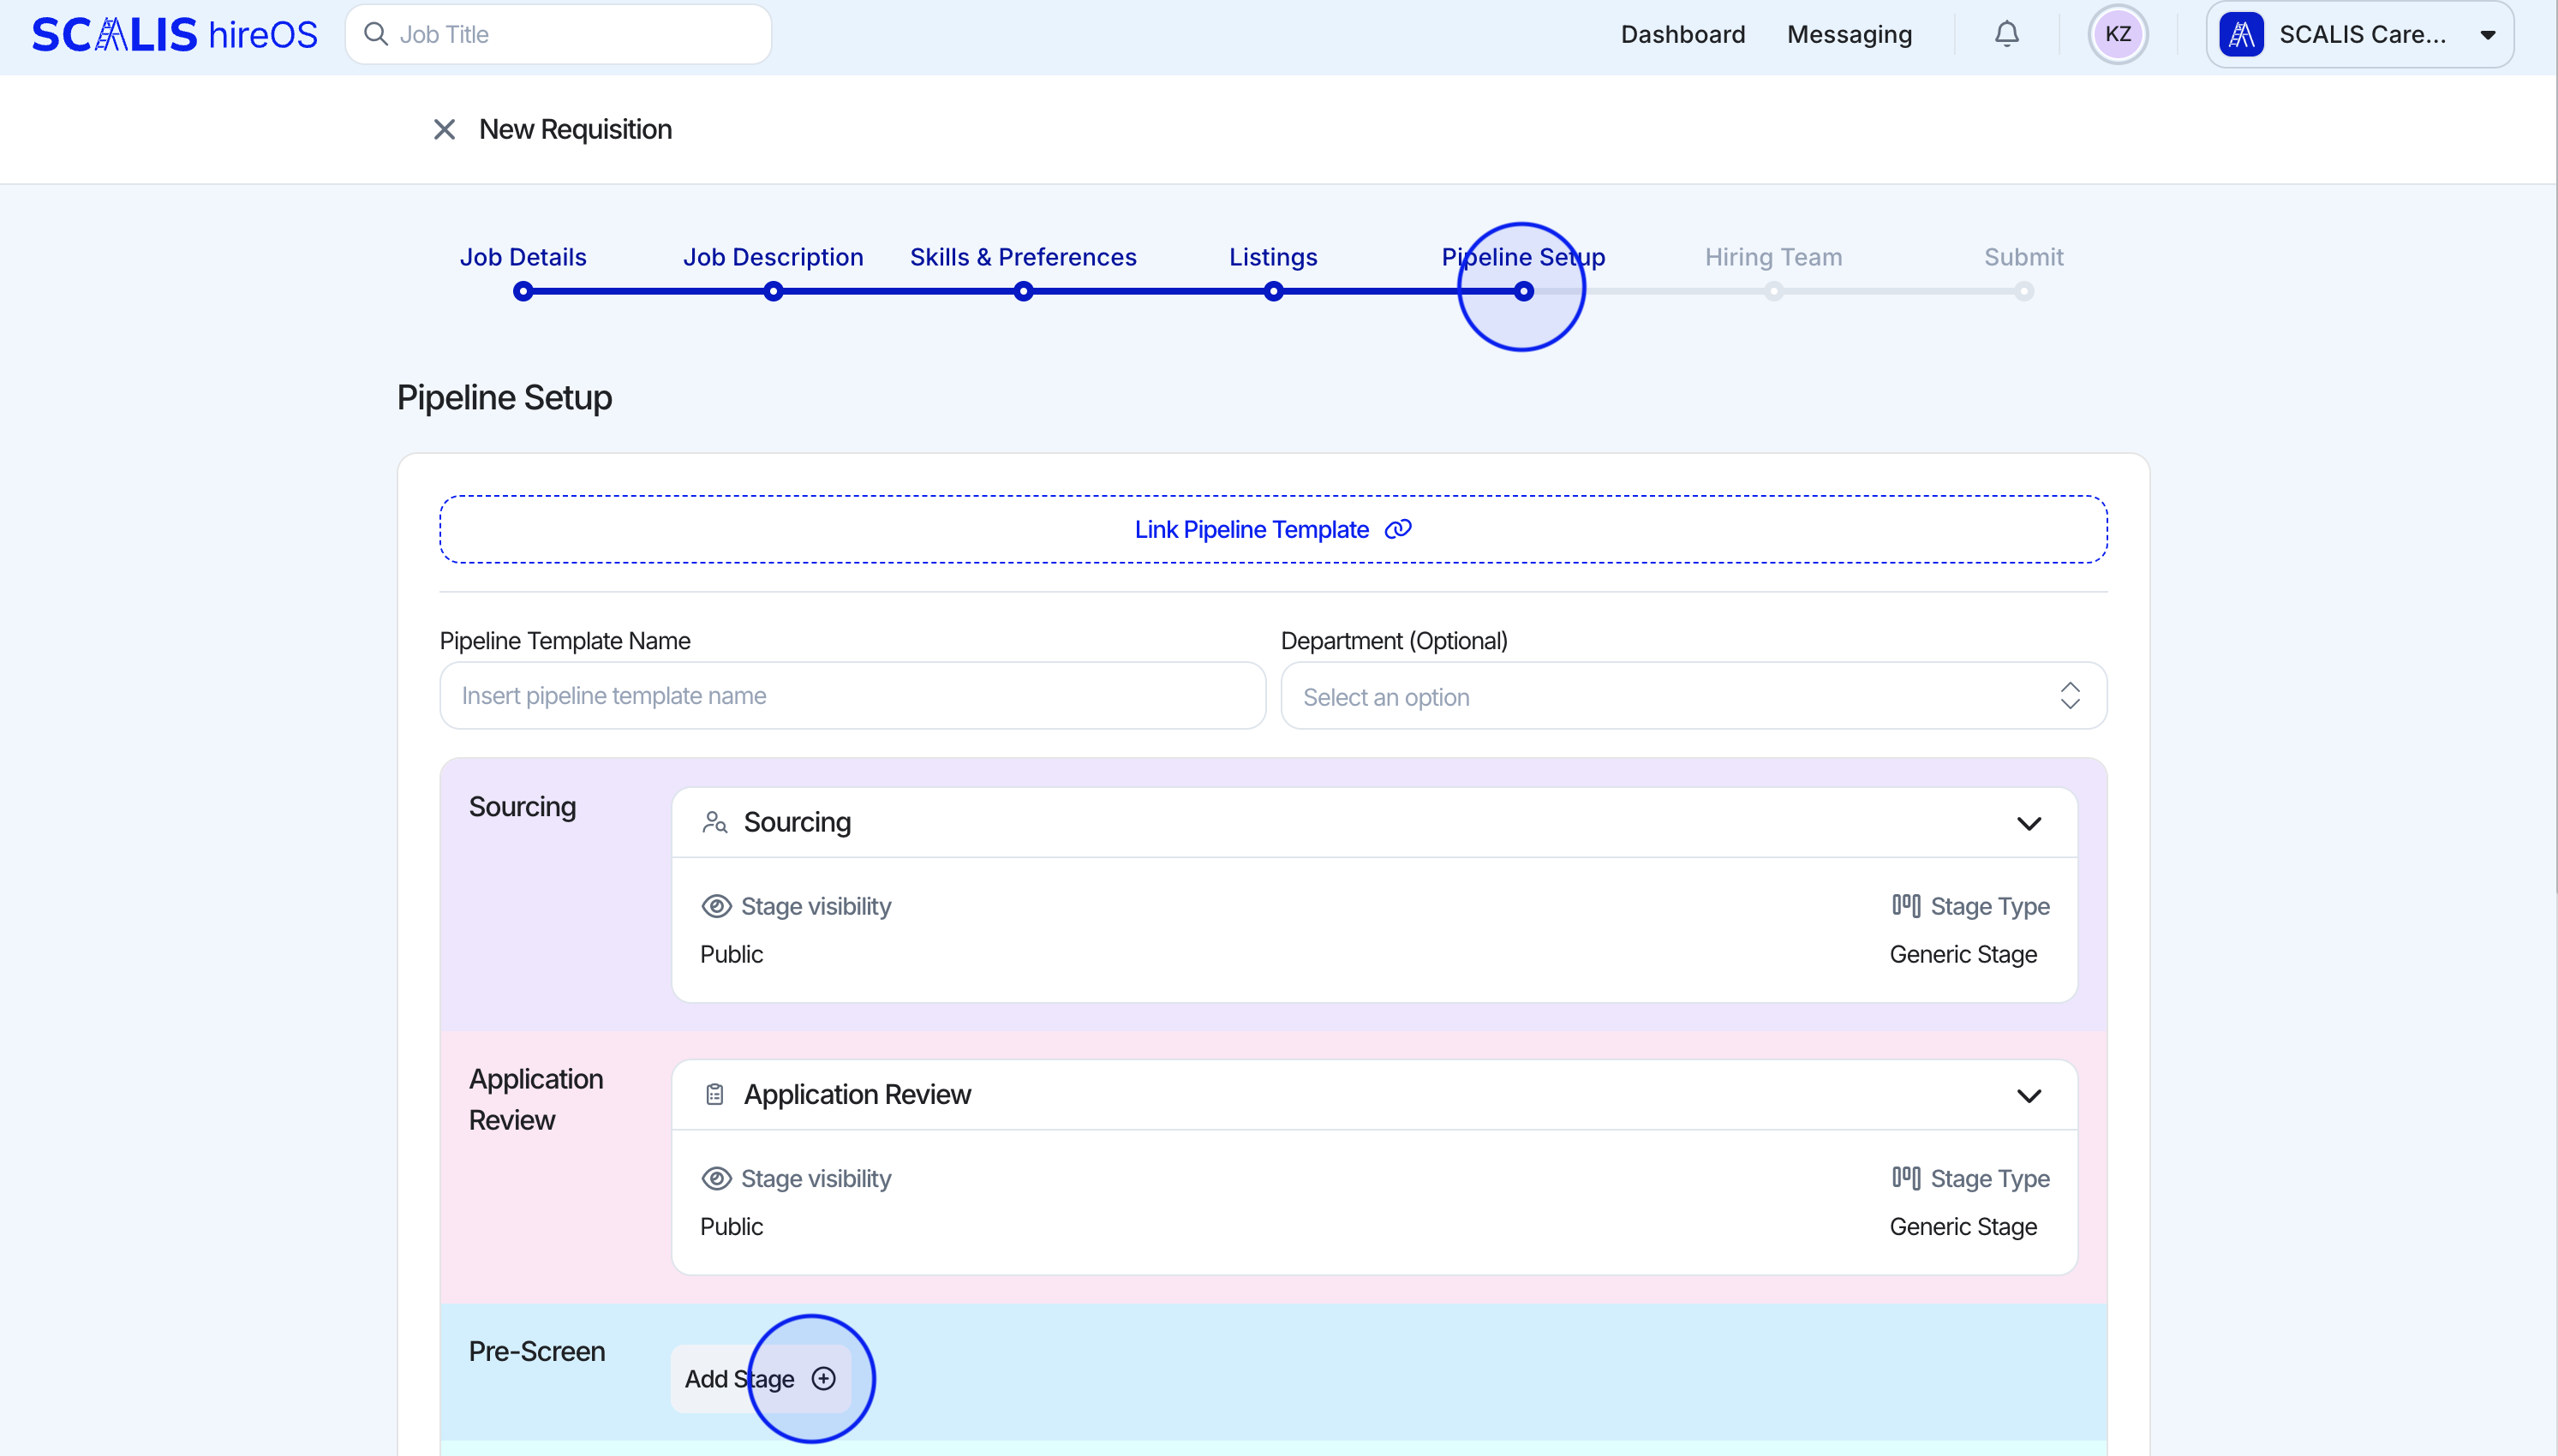Click the search magnifier icon
Viewport: 2558px width, 1456px height.
(376, 35)
